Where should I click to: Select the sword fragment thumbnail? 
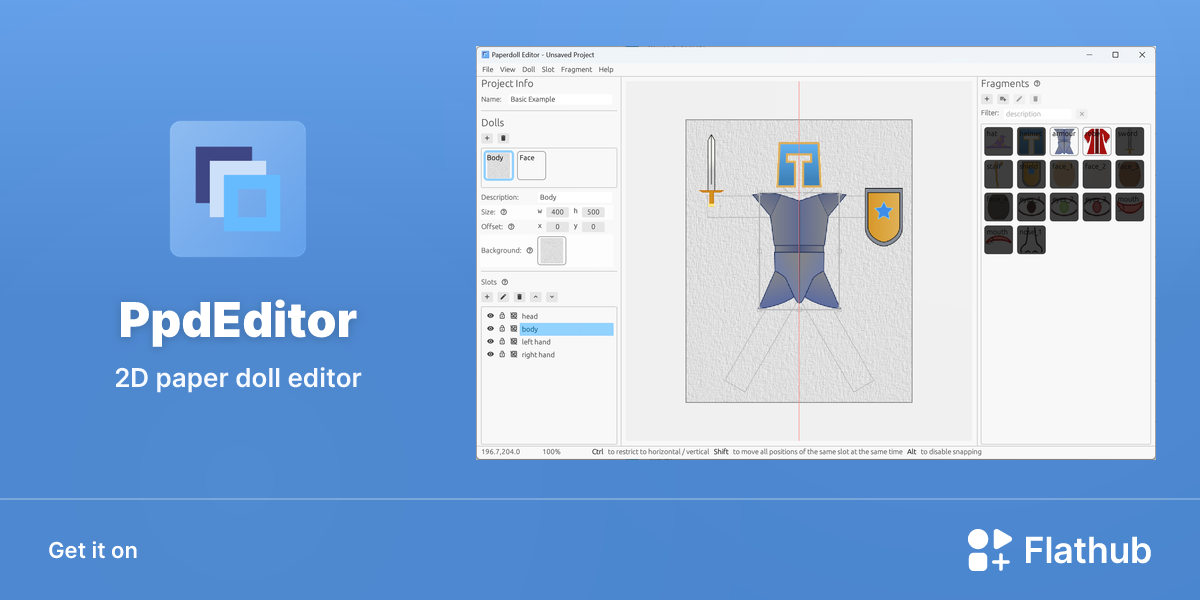[x=1130, y=142]
